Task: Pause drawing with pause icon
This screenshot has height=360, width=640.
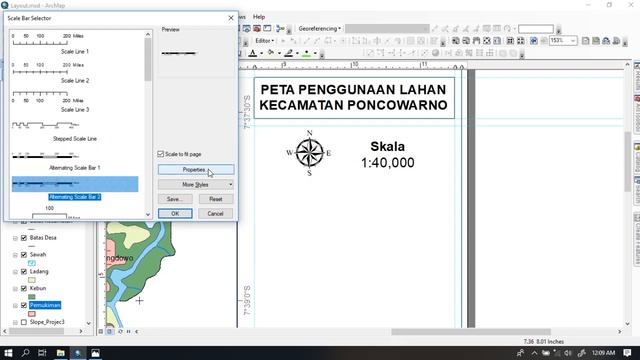Action: pos(128,331)
